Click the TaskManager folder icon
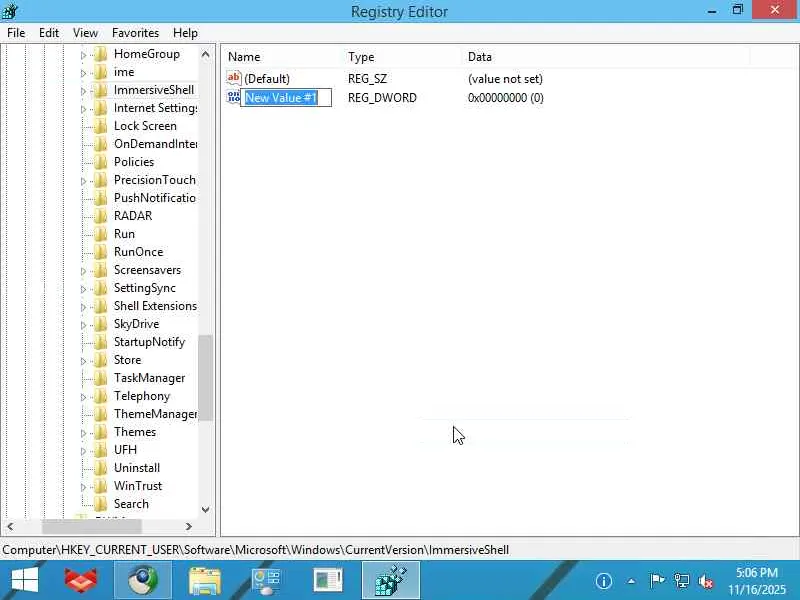Image resolution: width=800 pixels, height=600 pixels. [x=101, y=378]
